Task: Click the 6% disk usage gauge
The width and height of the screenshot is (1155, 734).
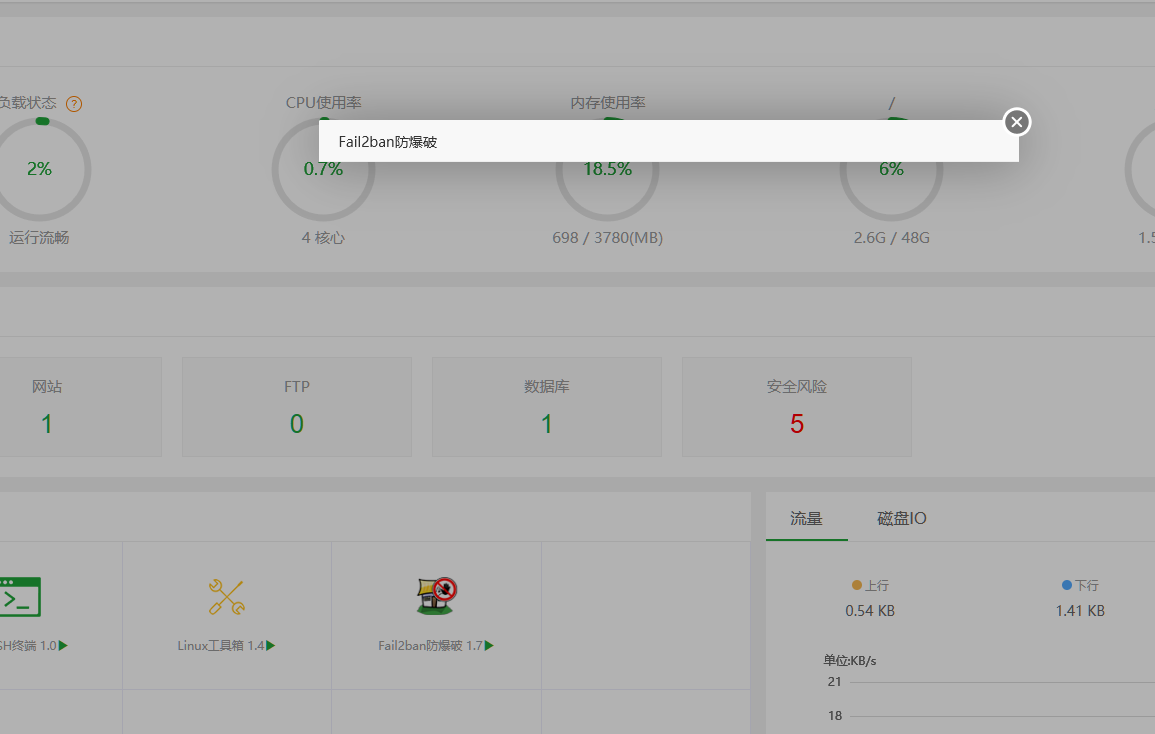Action: tap(891, 169)
